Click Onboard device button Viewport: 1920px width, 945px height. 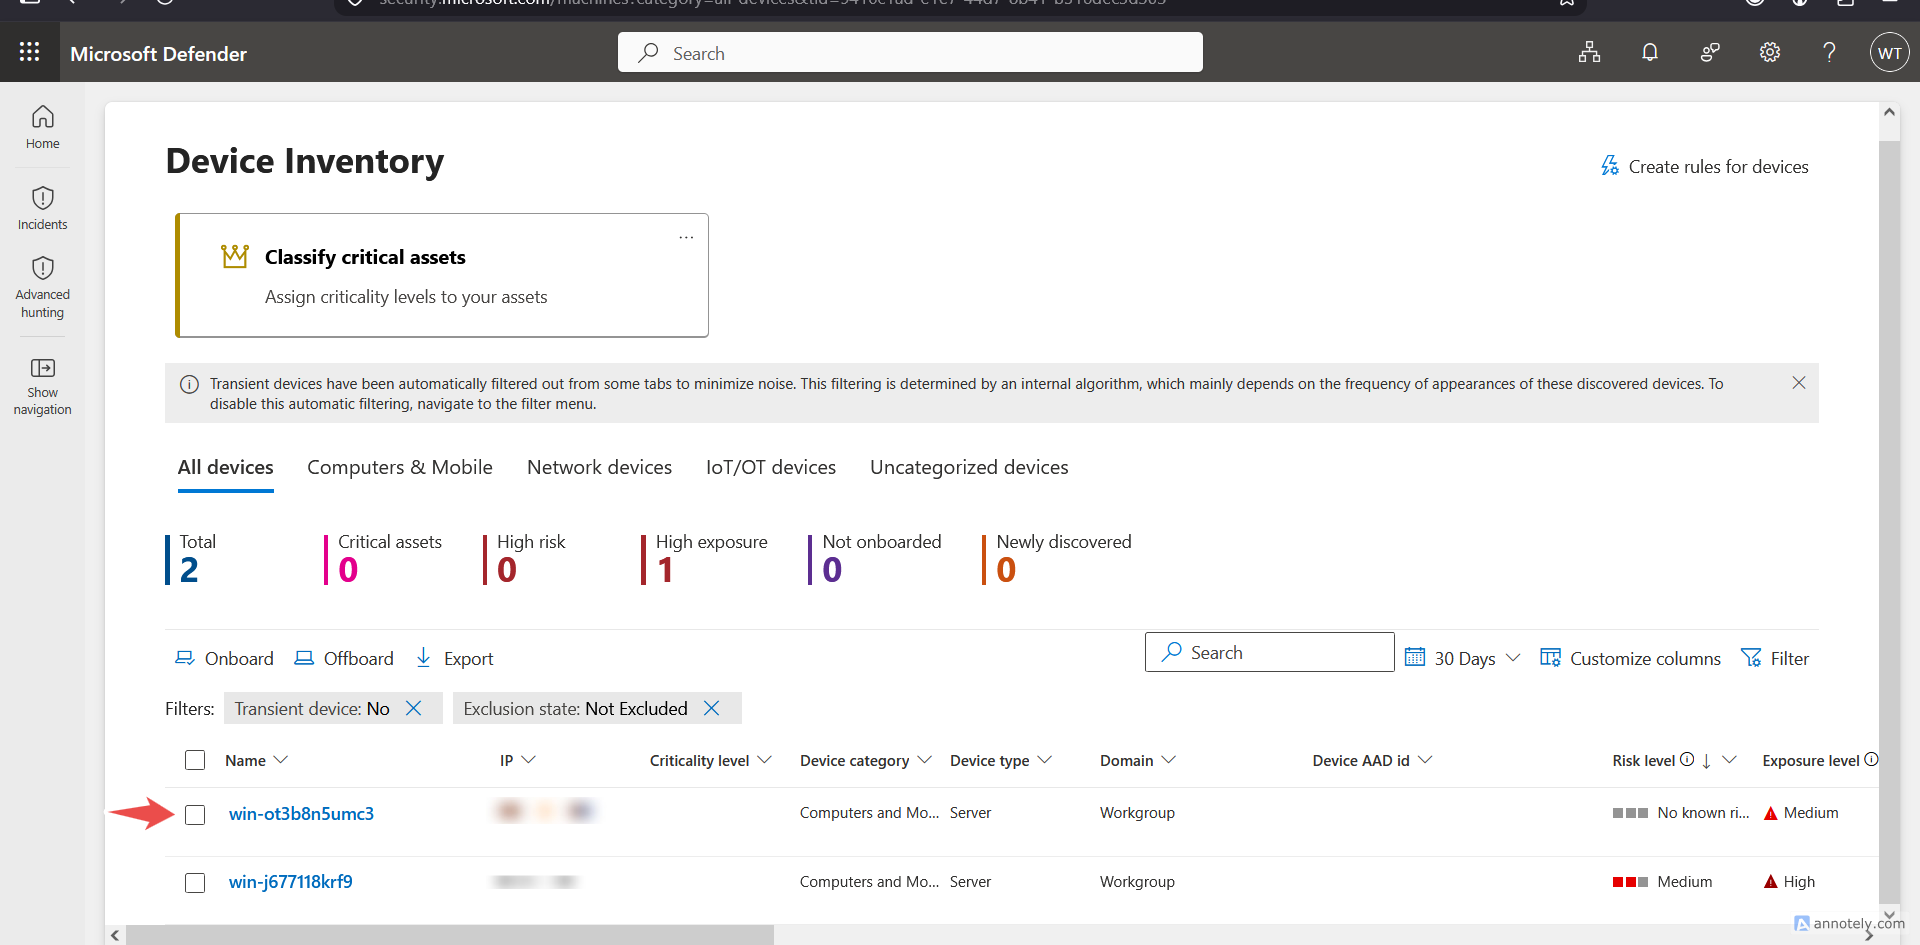pyautogui.click(x=224, y=658)
